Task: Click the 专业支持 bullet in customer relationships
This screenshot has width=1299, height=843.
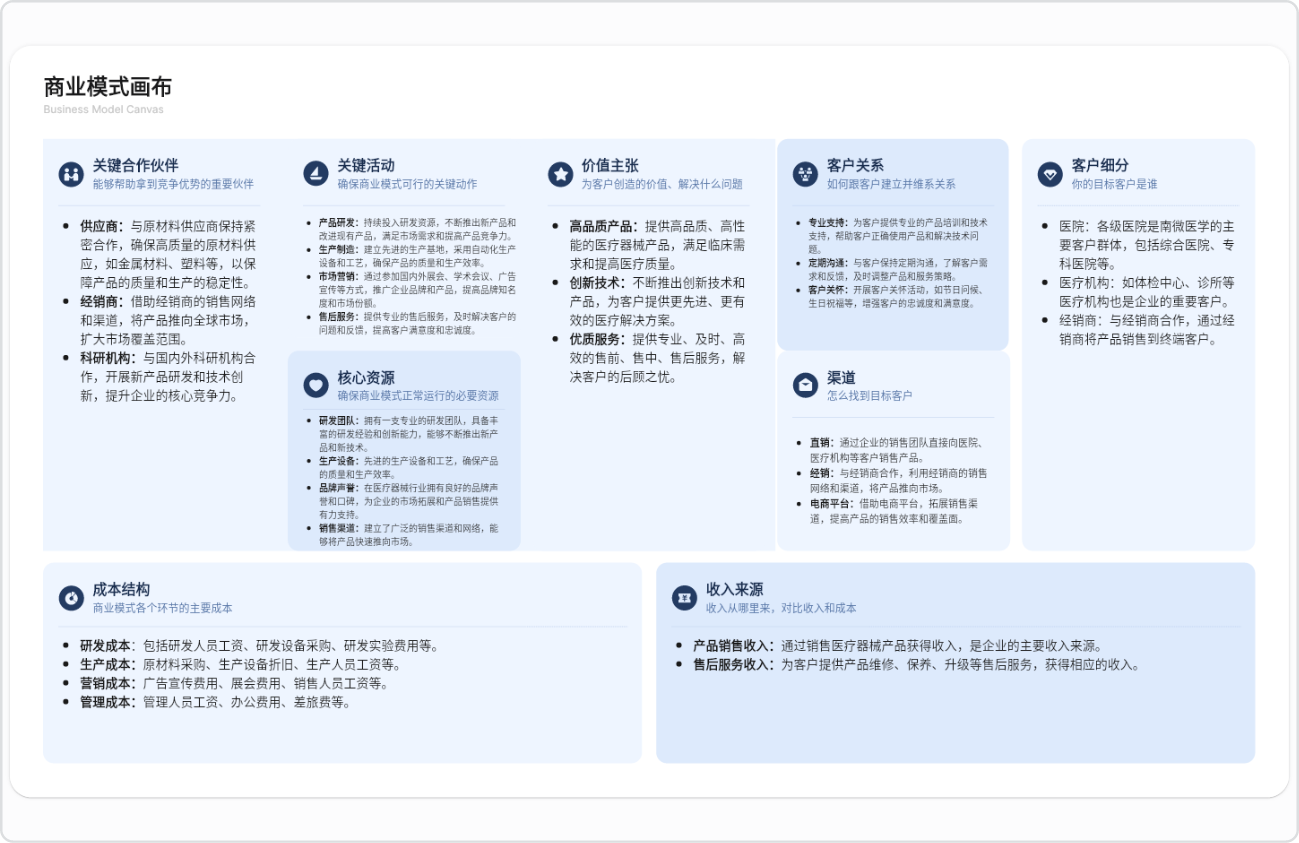Action: pos(899,235)
